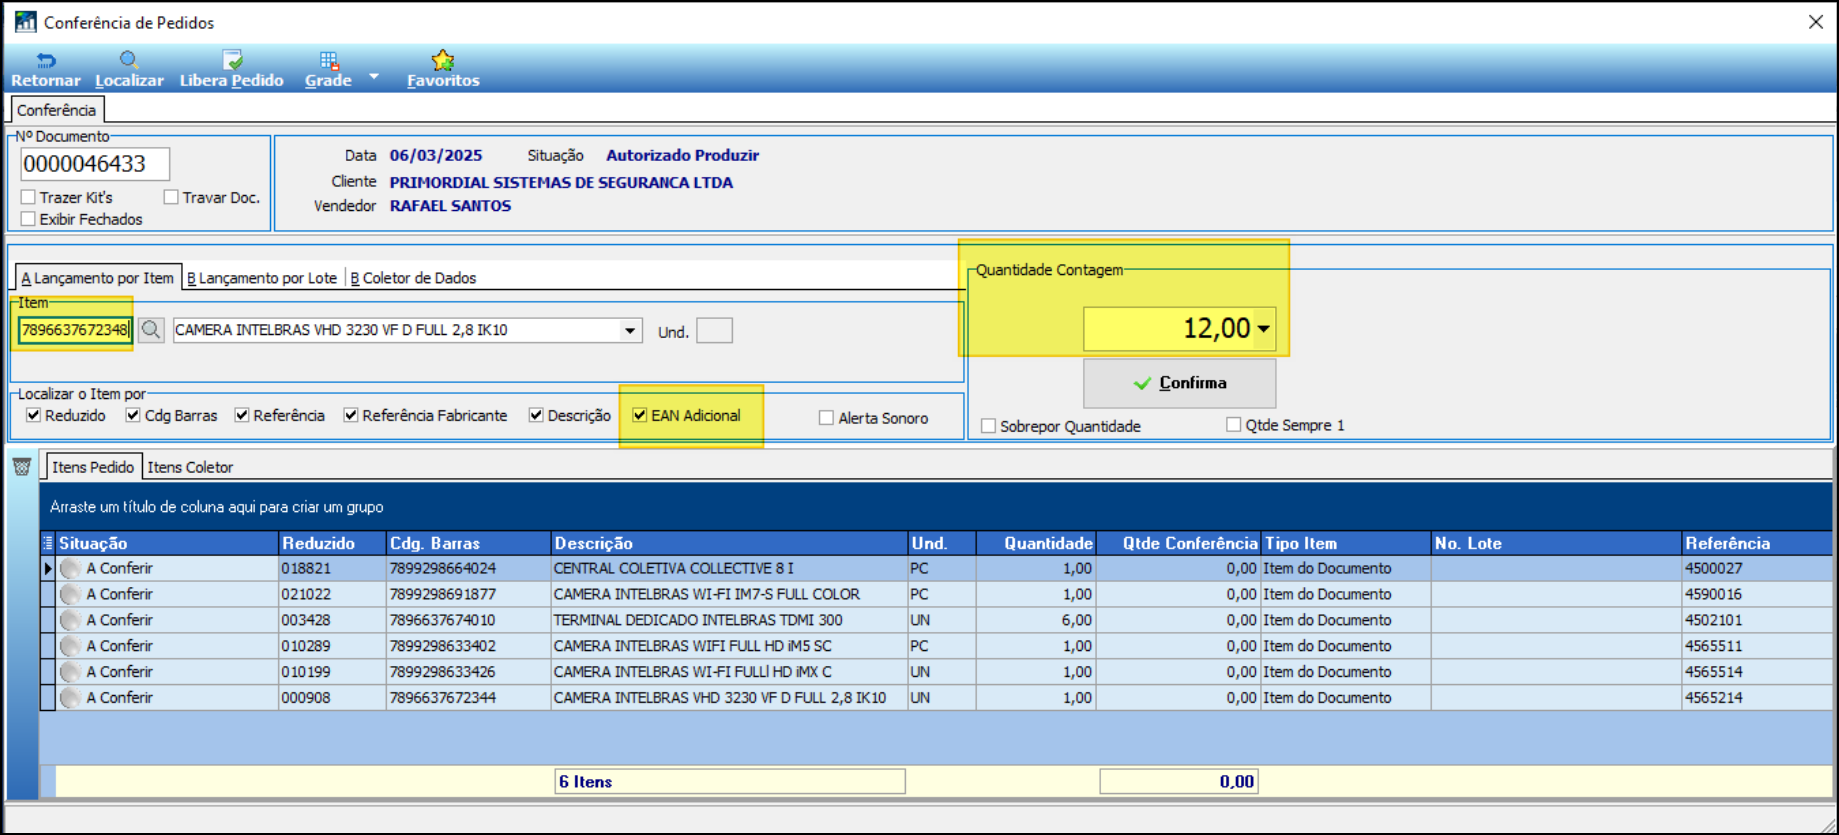This screenshot has height=835, width=1839.
Task: Toggle the EAN Adicional checkbox
Action: click(640, 415)
